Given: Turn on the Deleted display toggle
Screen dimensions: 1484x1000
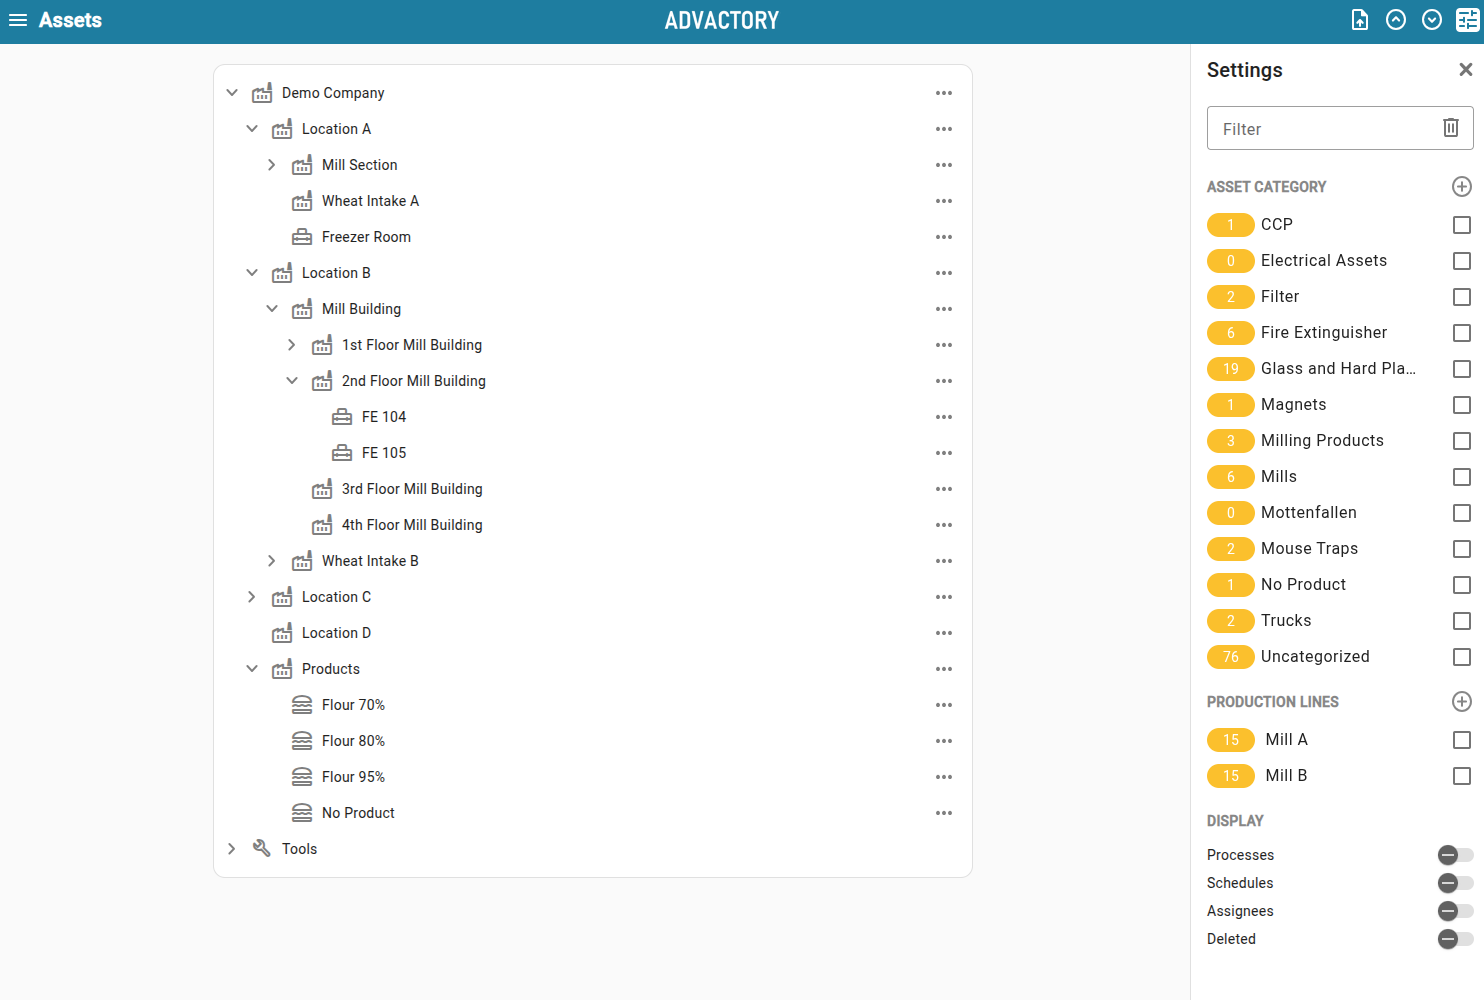Looking at the screenshot, I should (1455, 939).
